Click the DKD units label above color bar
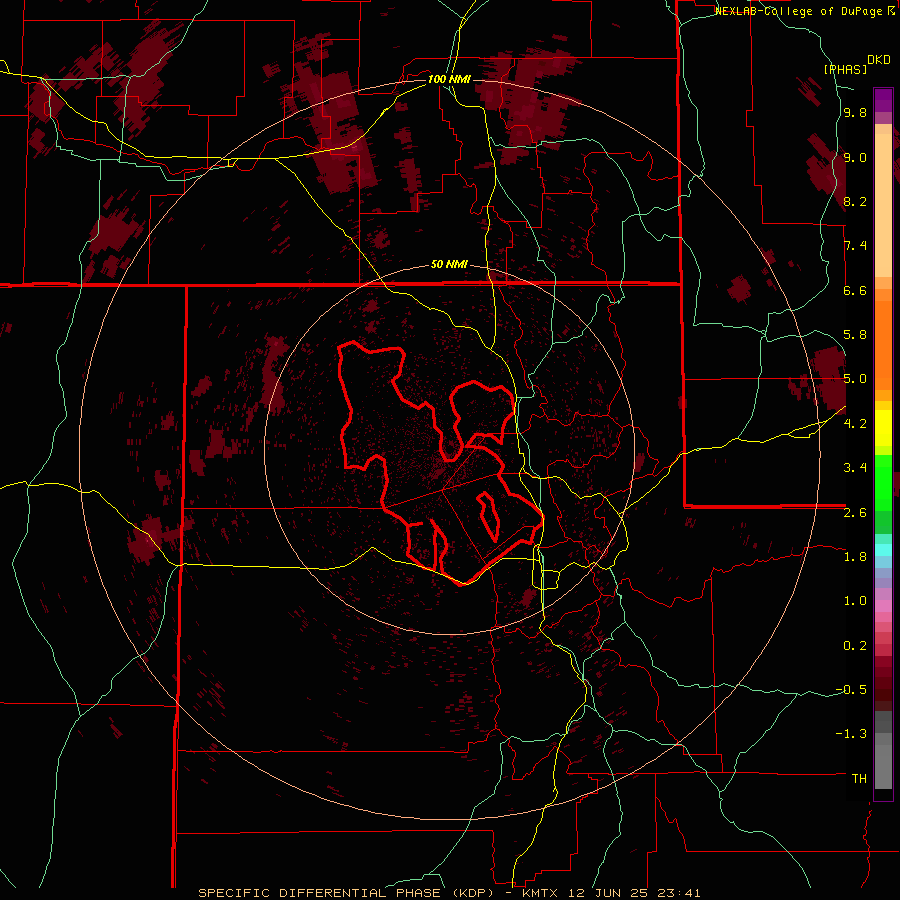 (879, 60)
